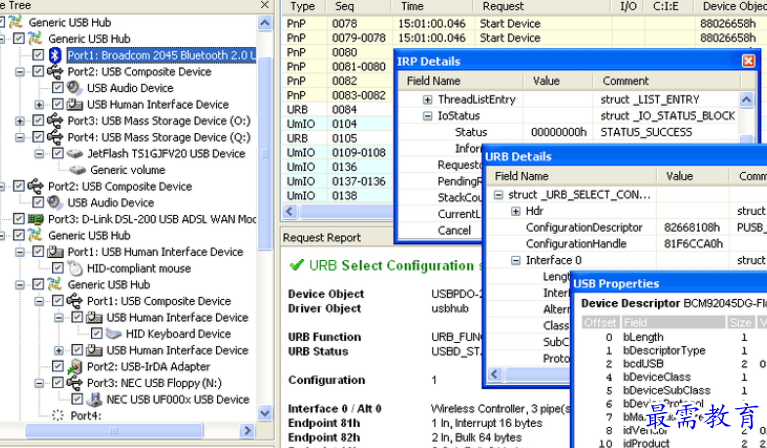Click URB Details scroll left arrow

click(495, 374)
